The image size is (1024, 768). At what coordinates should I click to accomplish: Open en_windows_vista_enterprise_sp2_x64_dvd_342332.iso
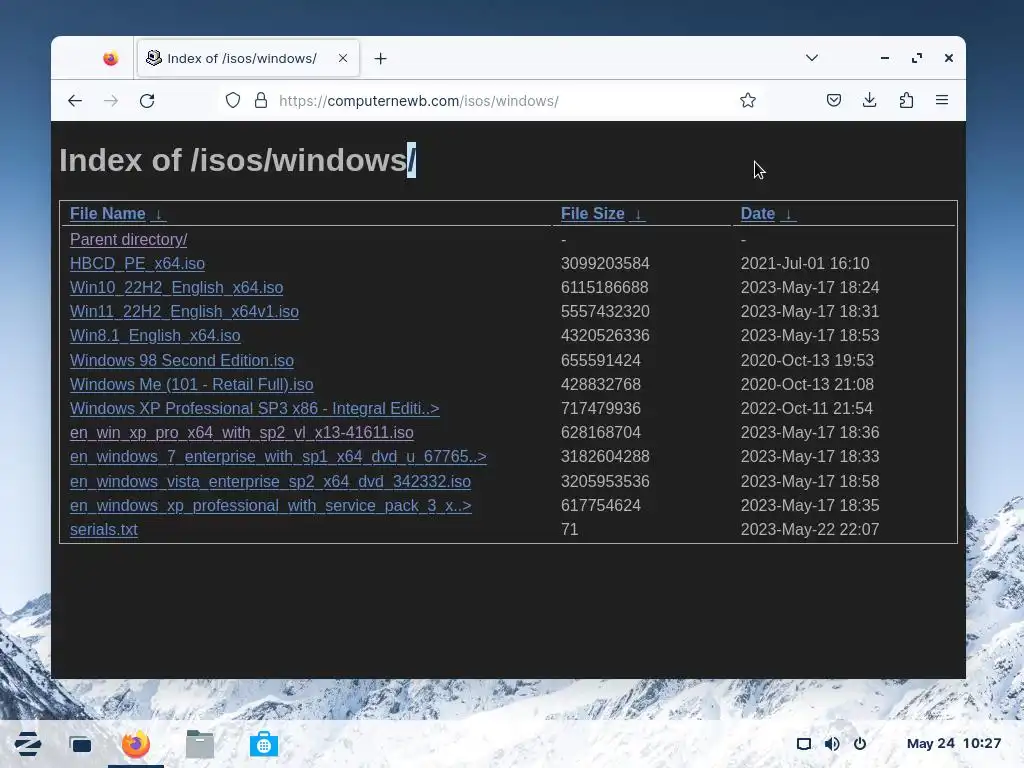coord(270,481)
